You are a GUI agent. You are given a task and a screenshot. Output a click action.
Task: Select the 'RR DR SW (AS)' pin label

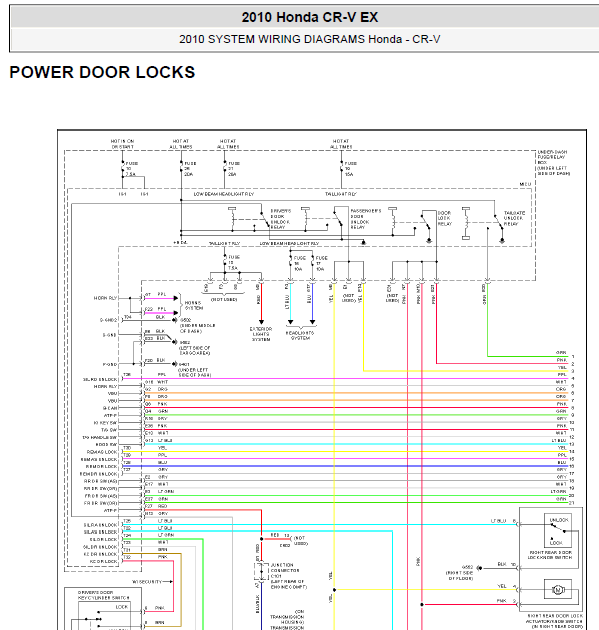[100, 481]
